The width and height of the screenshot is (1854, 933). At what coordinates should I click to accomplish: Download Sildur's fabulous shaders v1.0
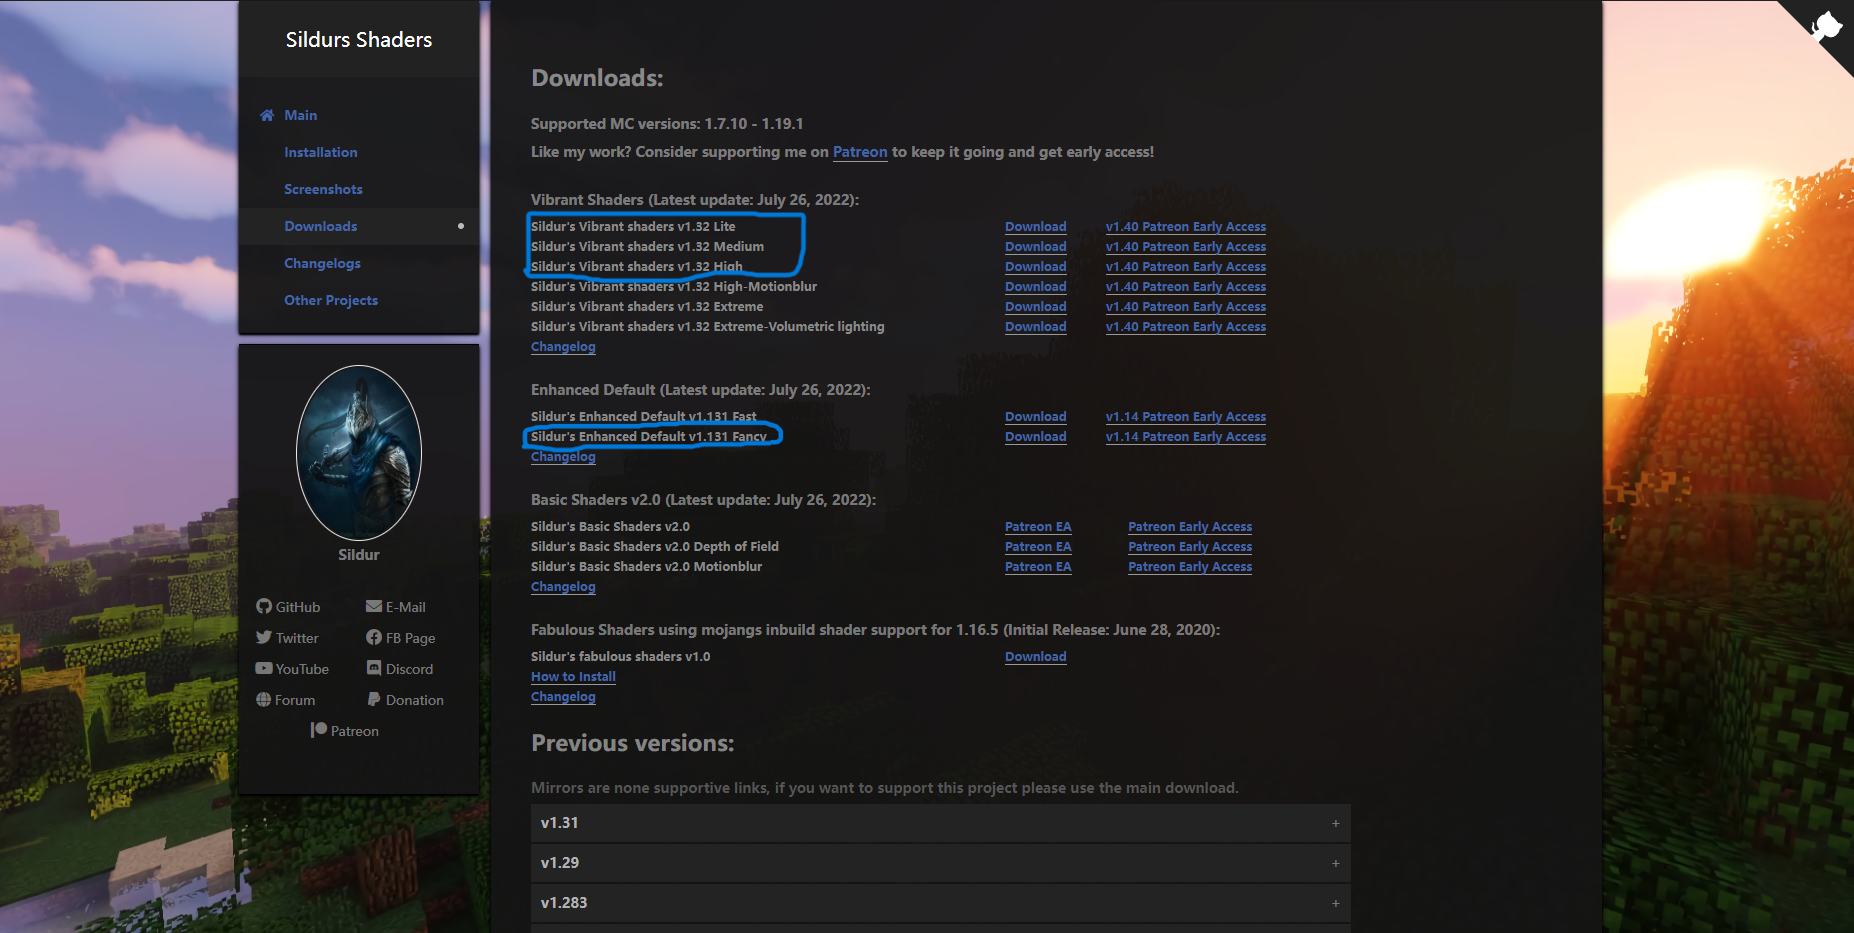click(1035, 657)
